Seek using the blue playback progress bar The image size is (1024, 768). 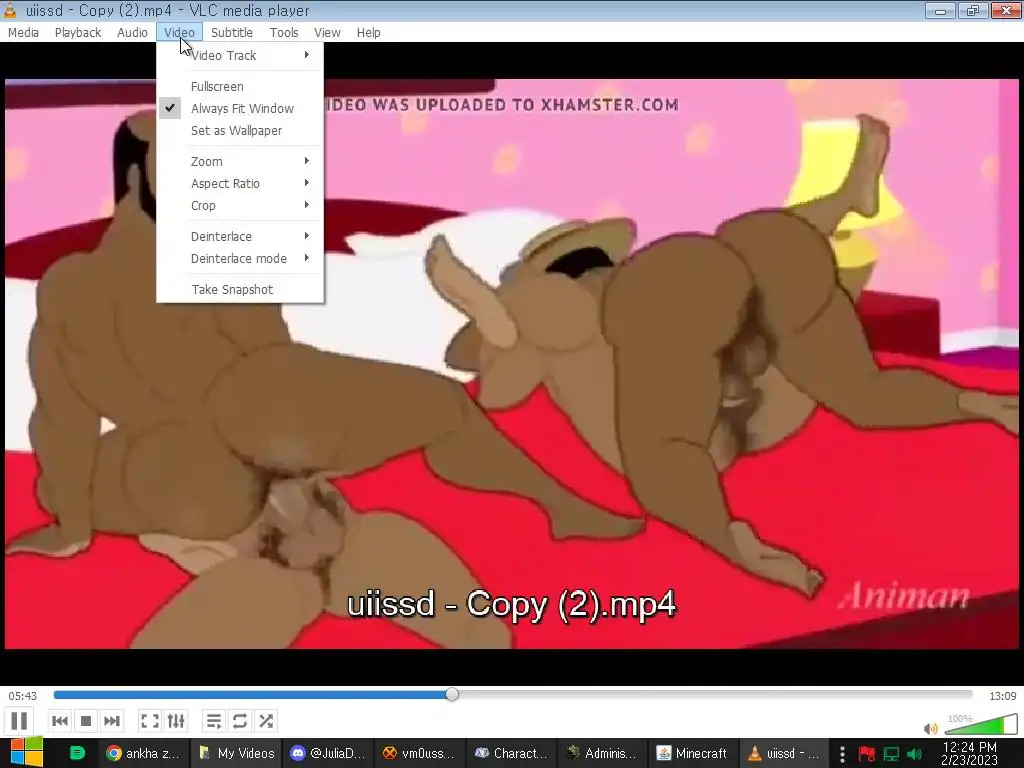pos(513,695)
